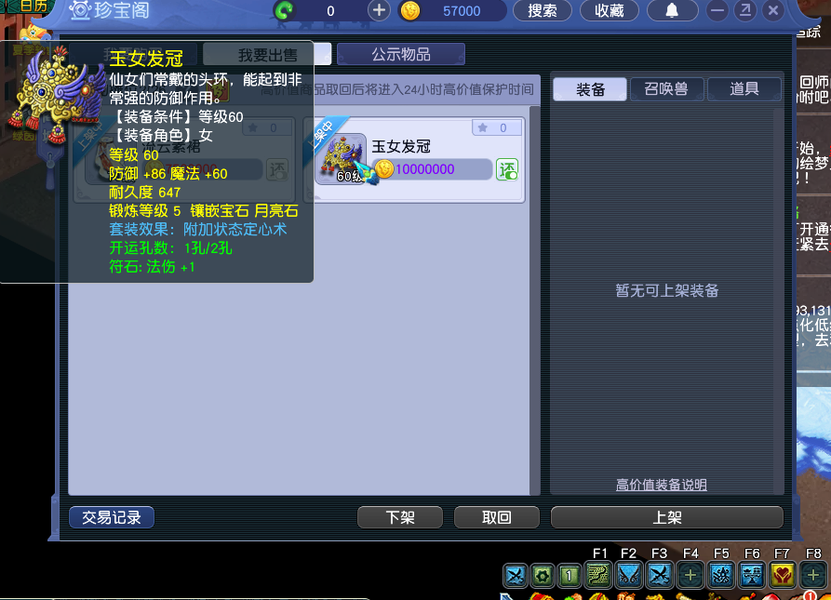The width and height of the screenshot is (831, 600).
Task: Pop out the 珍宝阁 window
Action: 745,11
